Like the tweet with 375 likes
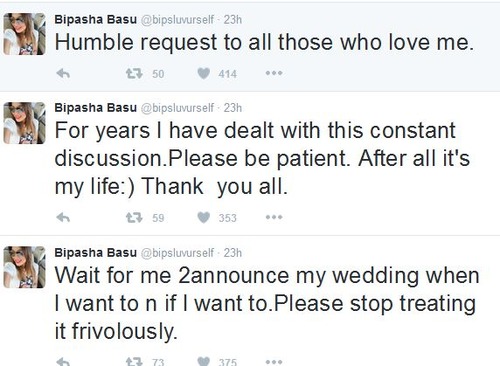This screenshot has height=366, width=500. click(x=204, y=362)
